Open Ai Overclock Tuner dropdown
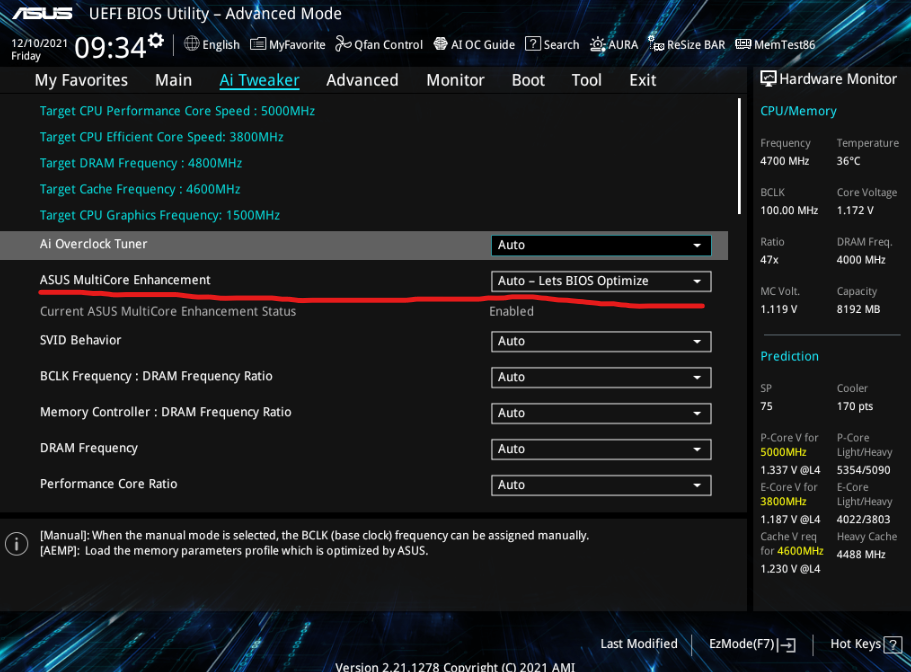911x672 pixels. pyautogui.click(x=601, y=245)
